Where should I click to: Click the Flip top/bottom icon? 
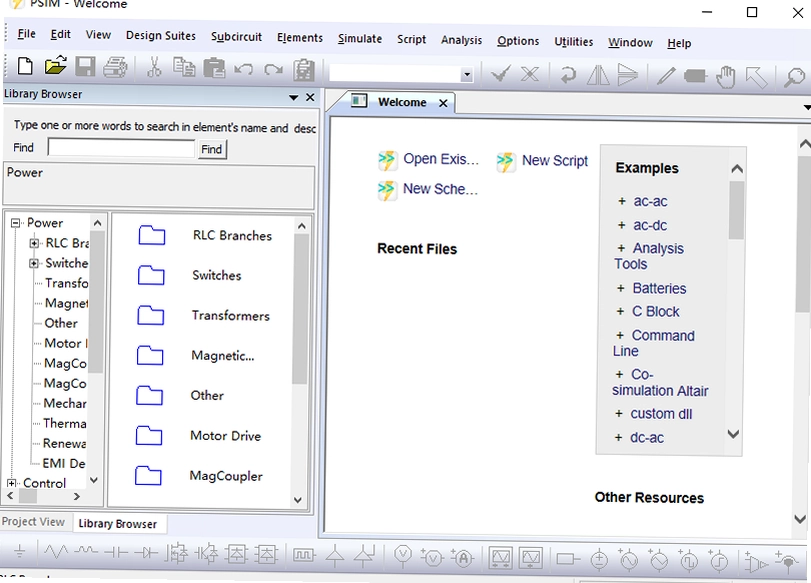(x=627, y=76)
